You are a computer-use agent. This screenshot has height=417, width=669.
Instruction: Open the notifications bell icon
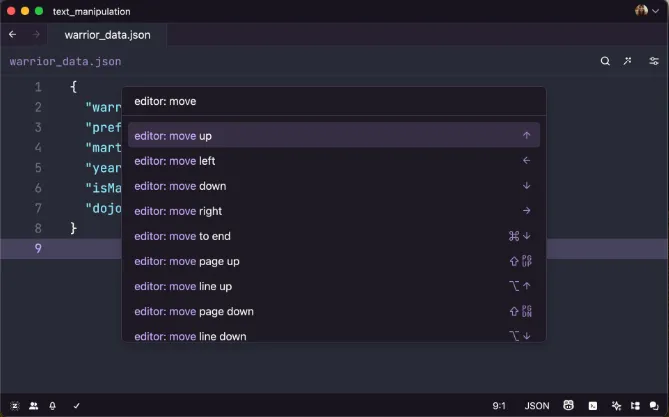52,405
